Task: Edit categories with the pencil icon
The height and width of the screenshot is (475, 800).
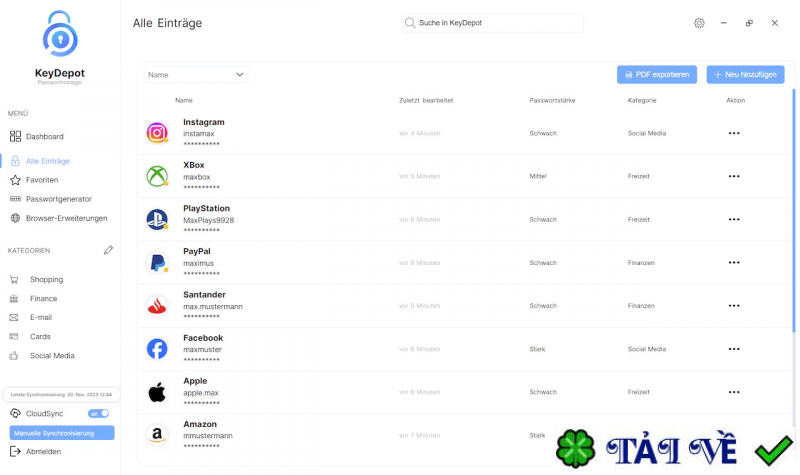Action: click(x=108, y=250)
